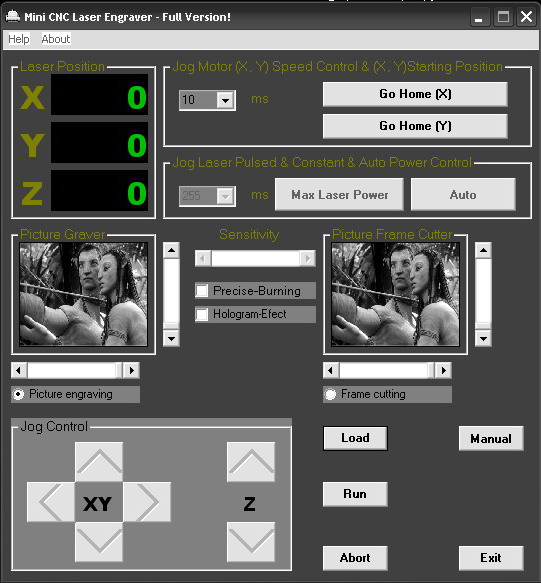Close the Mini CNC Laser Engraver window

pyautogui.click(x=526, y=17)
